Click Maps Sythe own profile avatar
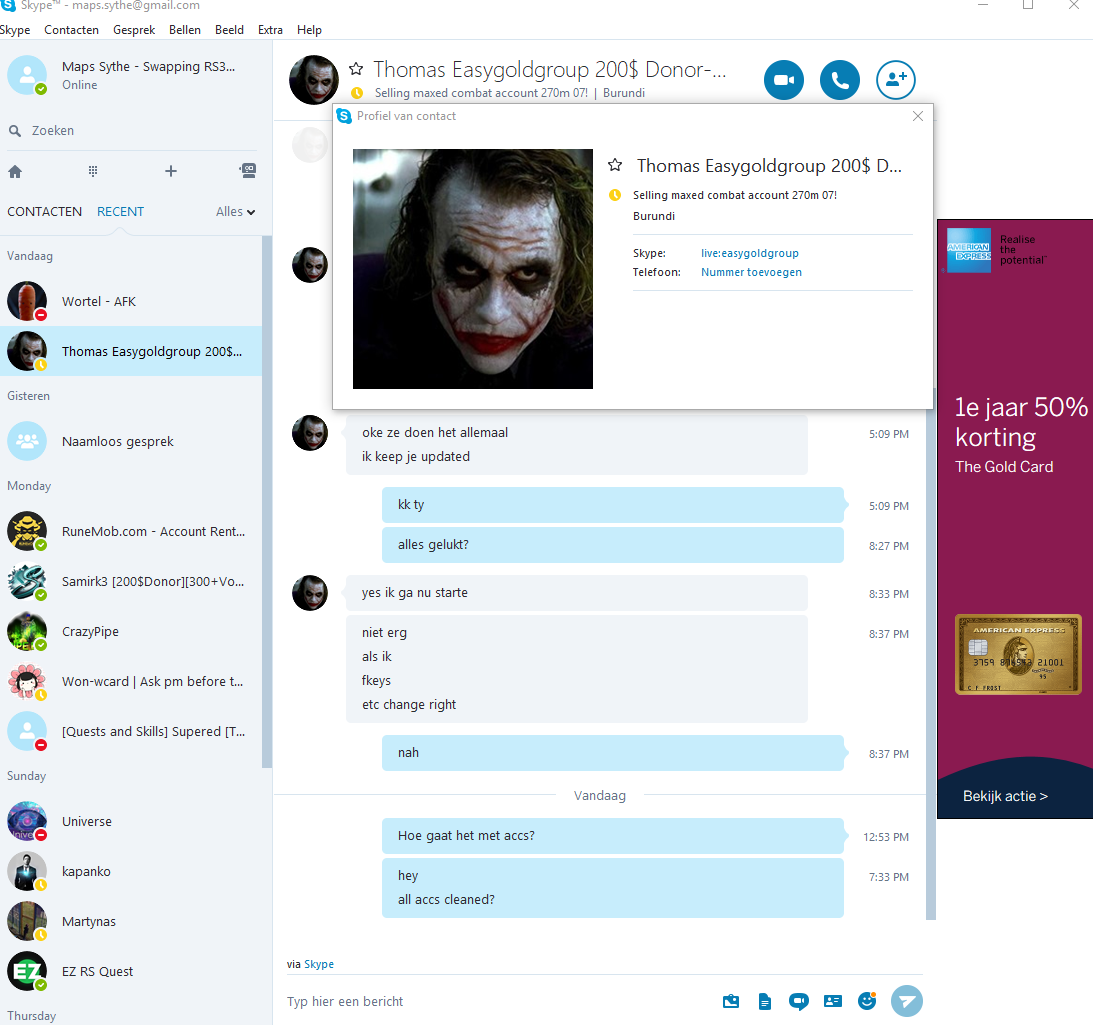1093x1025 pixels. click(x=27, y=75)
